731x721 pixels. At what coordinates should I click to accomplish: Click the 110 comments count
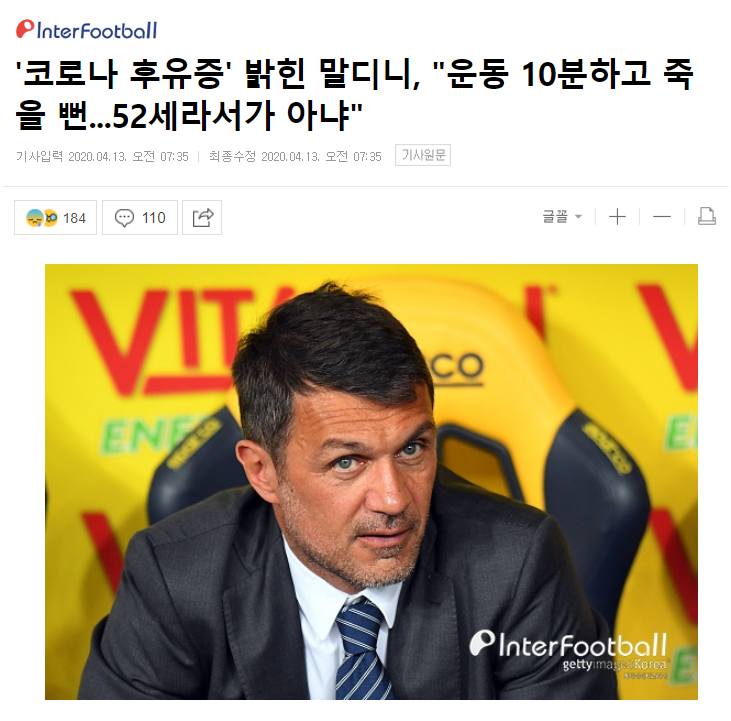click(153, 218)
